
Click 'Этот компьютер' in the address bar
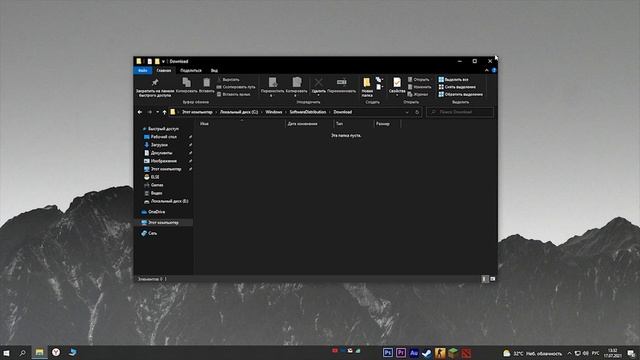197,112
